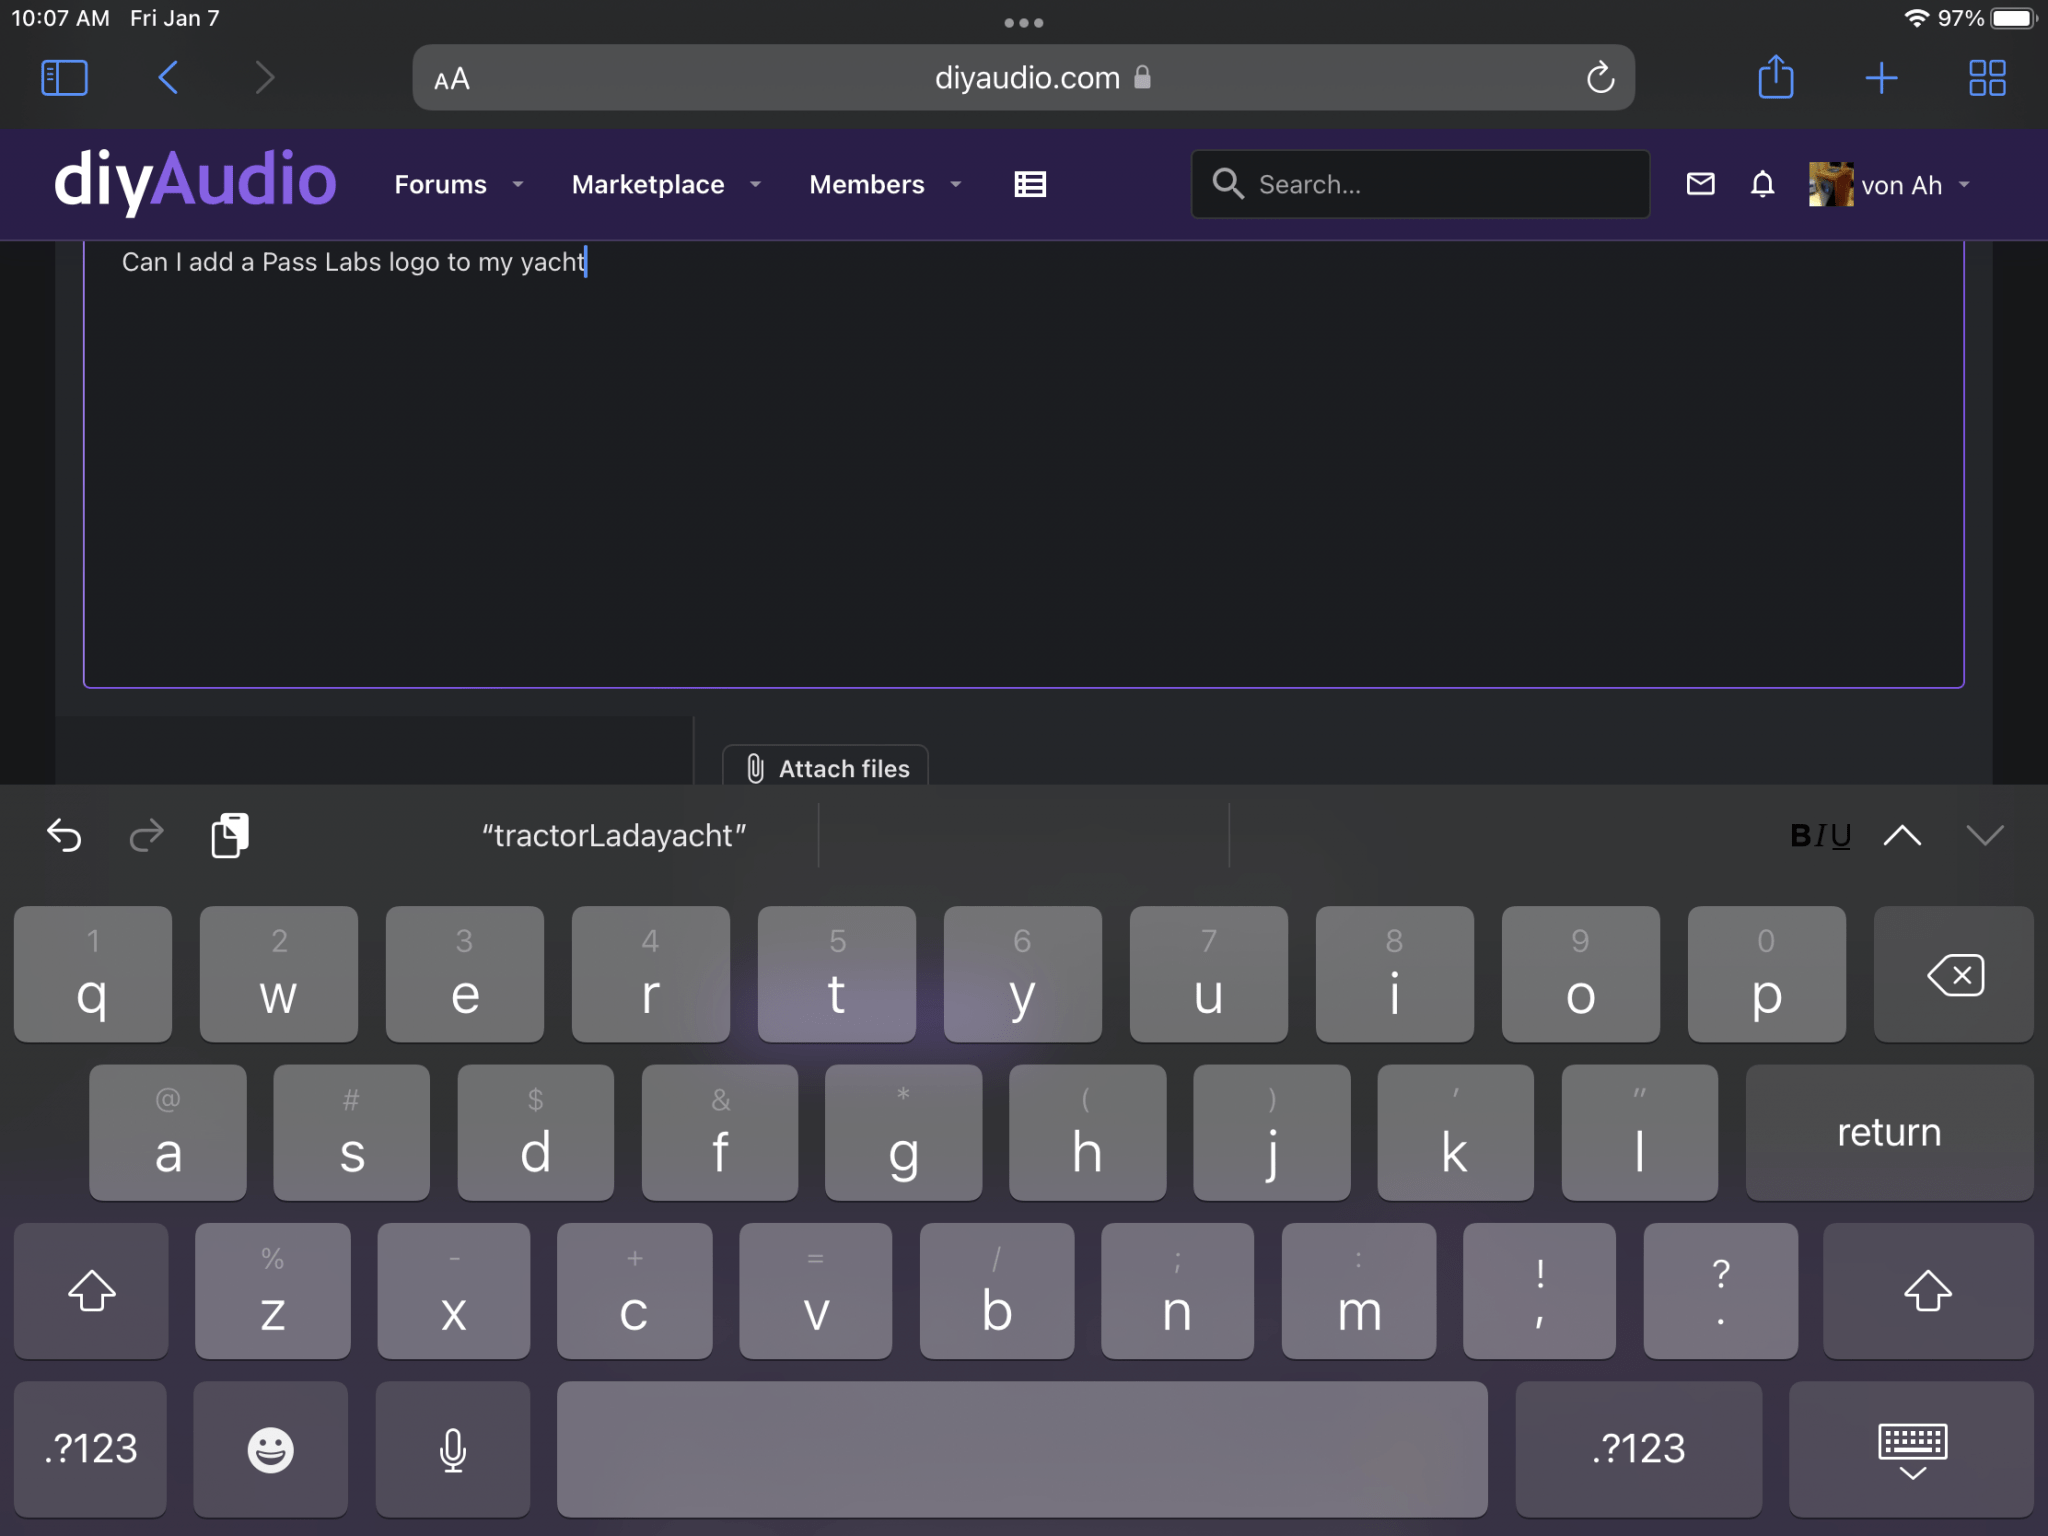Hide the on-screen keyboard
Image resolution: width=2048 pixels, height=1536 pixels.
1912,1449
